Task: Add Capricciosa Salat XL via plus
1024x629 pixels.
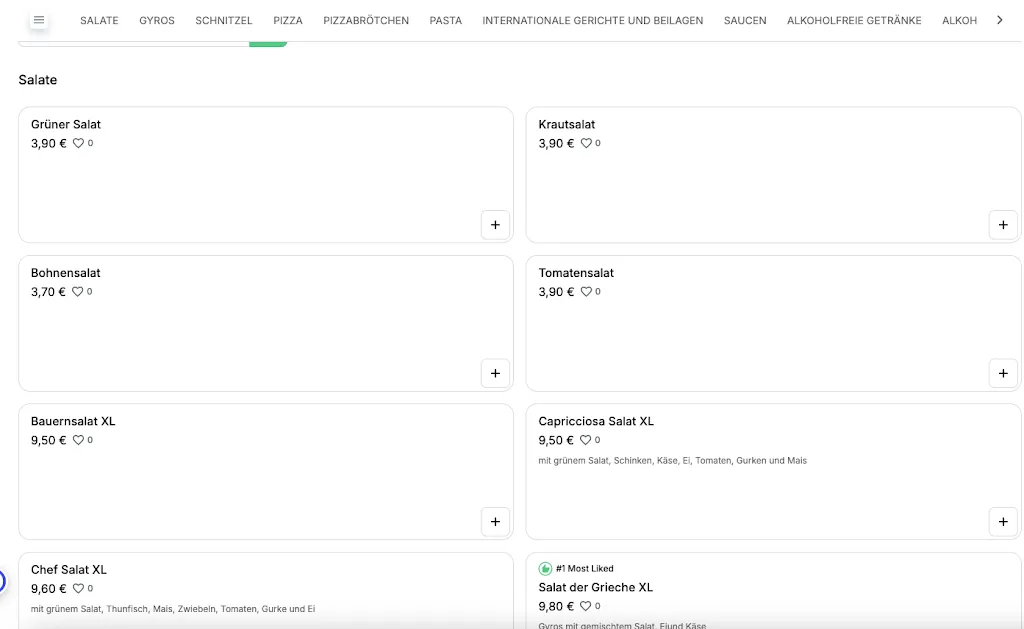Action: point(1002,522)
